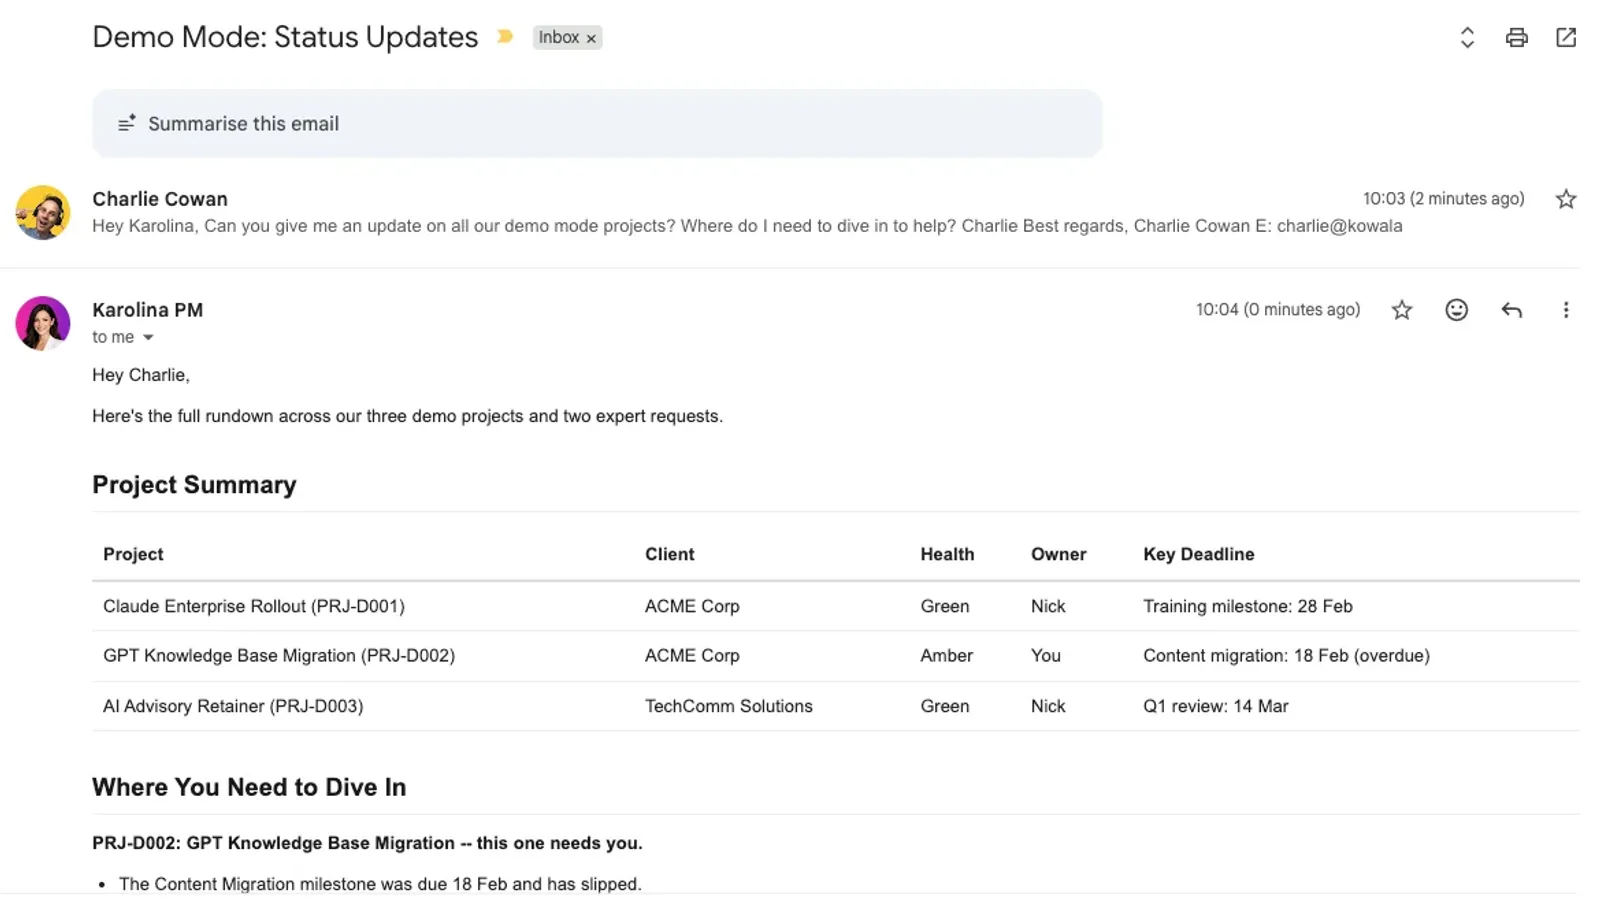Click the yellow importance marker beside the subject
Image resolution: width=1600 pixels, height=901 pixels.
click(505, 37)
